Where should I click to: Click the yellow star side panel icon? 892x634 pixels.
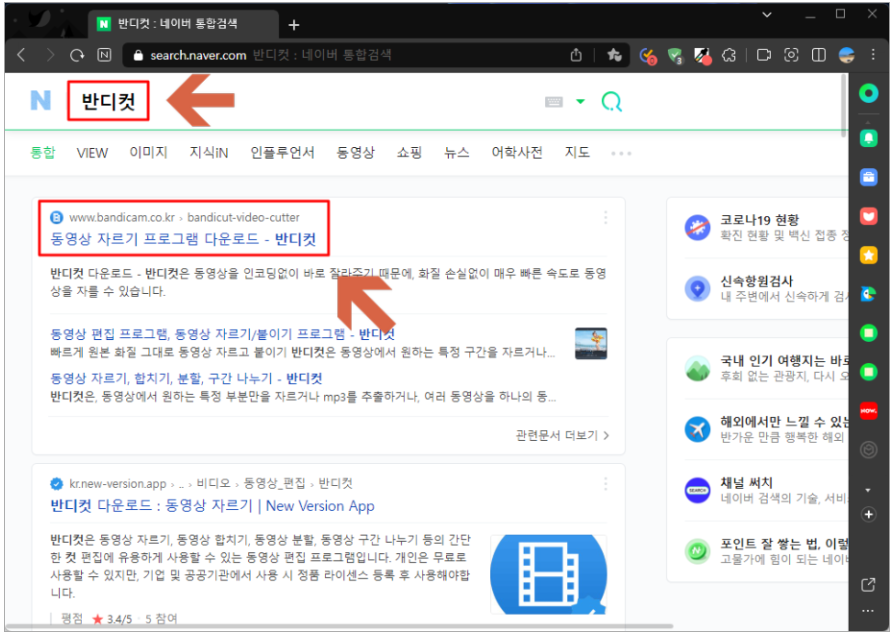[x=869, y=256]
